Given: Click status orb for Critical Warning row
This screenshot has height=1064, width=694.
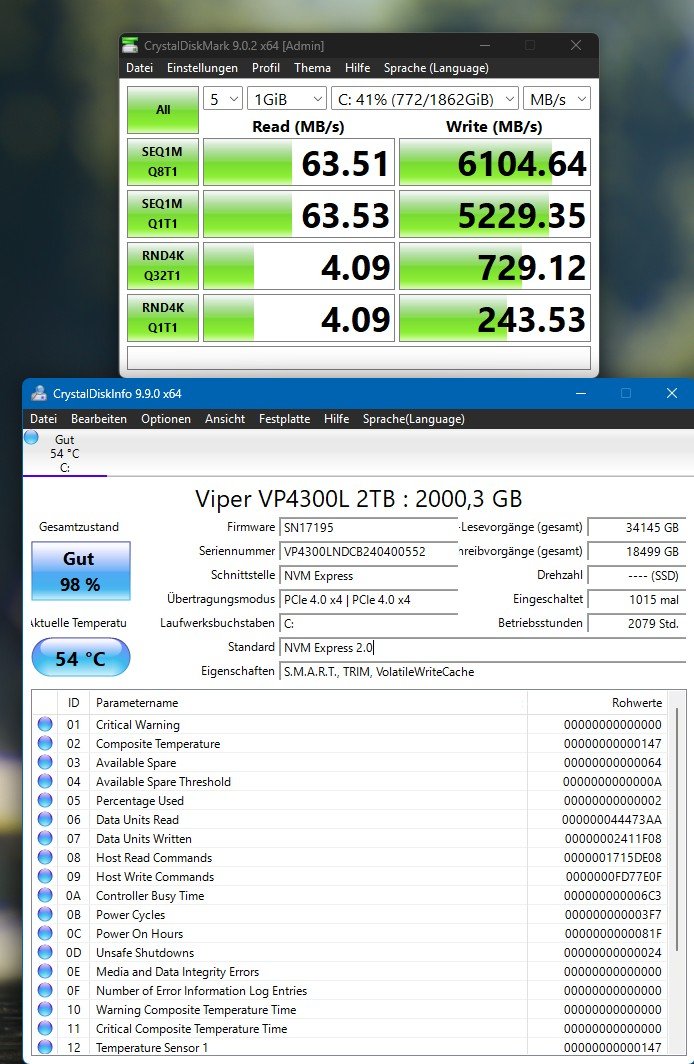Looking at the screenshot, I should 45,724.
